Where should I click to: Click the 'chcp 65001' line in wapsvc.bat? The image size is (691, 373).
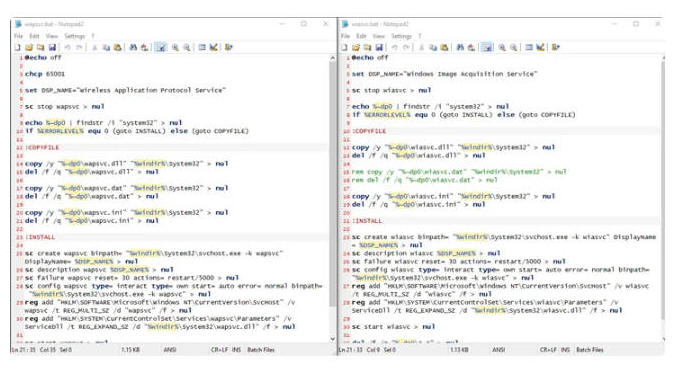pos(45,74)
